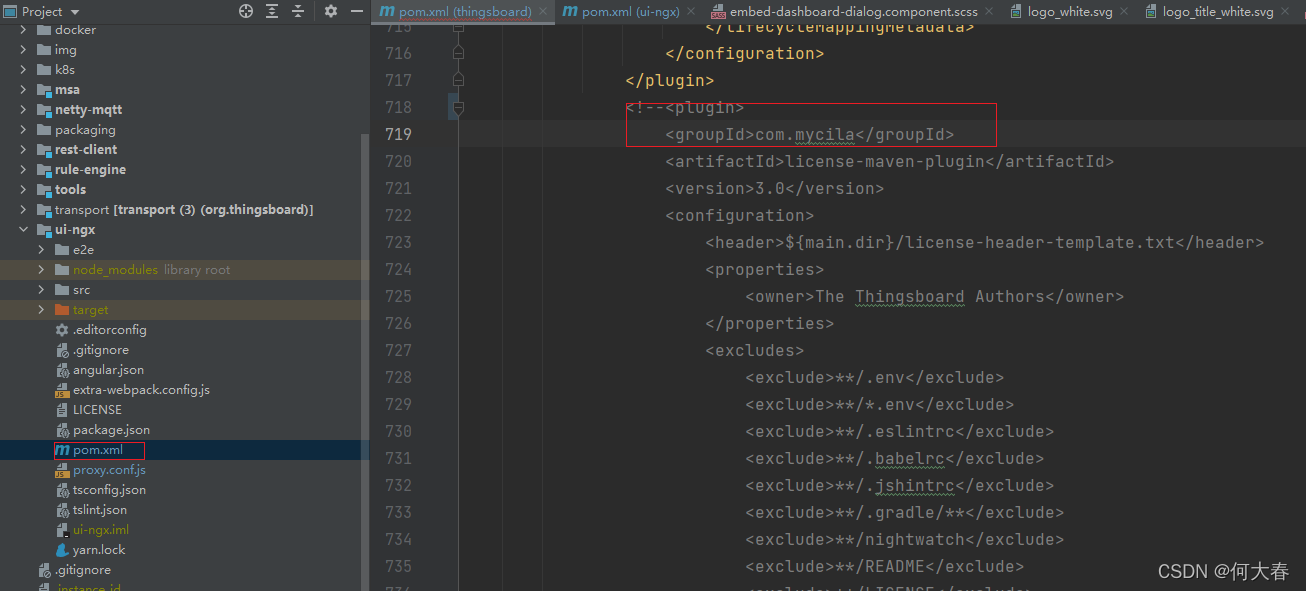Screen dimensions: 1306x591
Task: Hide the Project panel with minus icon
Action: [357, 11]
